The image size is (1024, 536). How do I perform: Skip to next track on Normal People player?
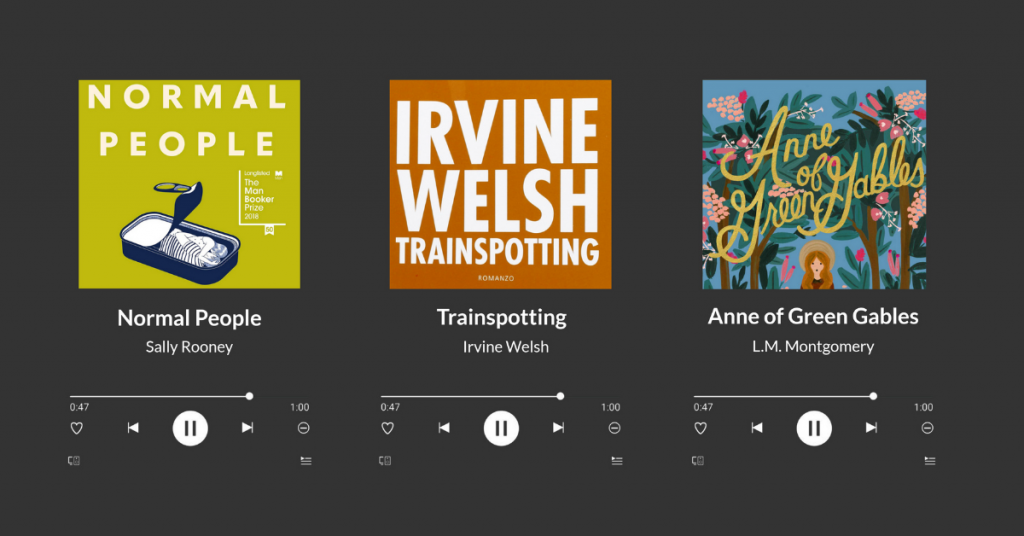(x=247, y=428)
